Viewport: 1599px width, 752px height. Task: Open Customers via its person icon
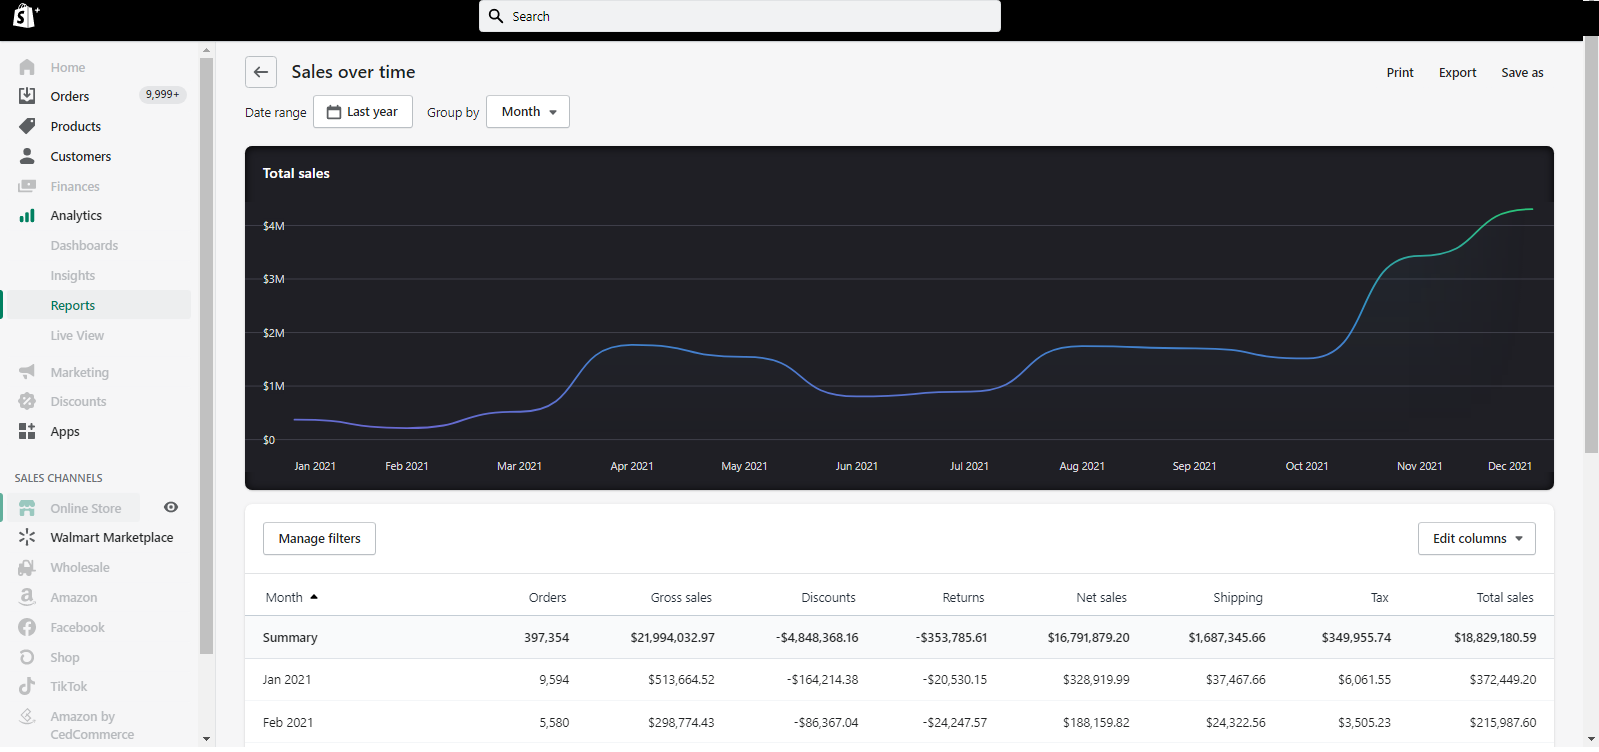[x=27, y=156]
